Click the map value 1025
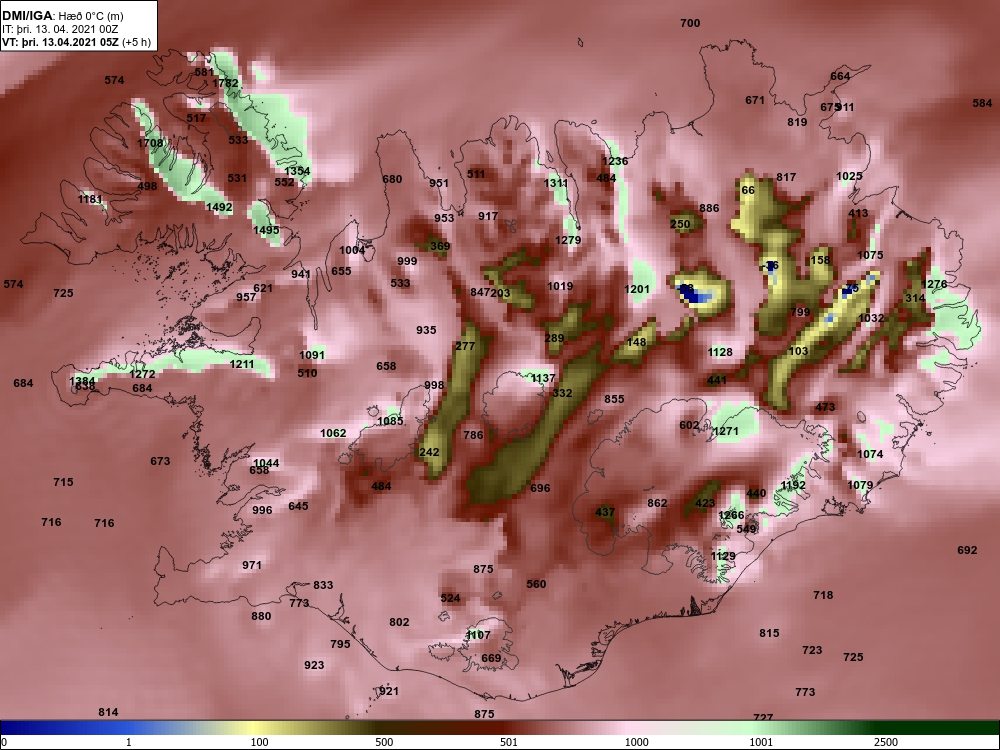The image size is (1000, 750). coord(849,177)
